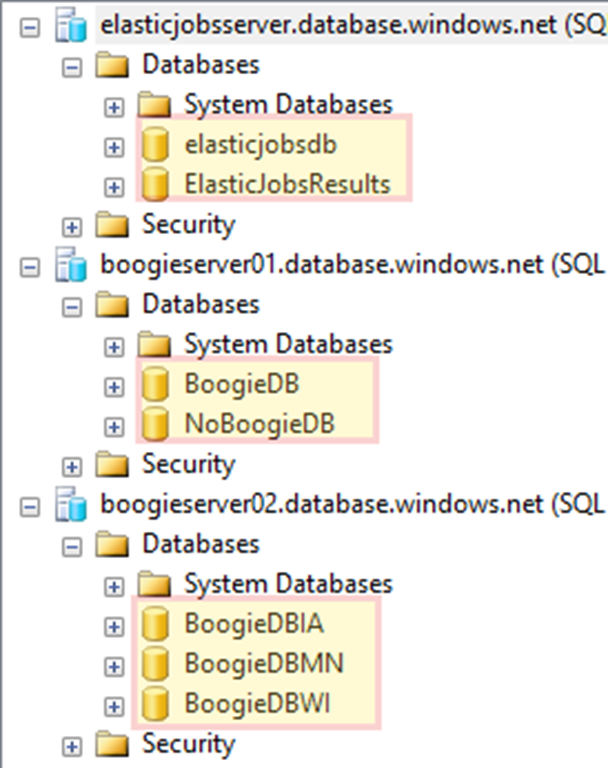This screenshot has height=768, width=608.
Task: Click the NoBoogieDB database cylinder icon
Action: pos(154,425)
